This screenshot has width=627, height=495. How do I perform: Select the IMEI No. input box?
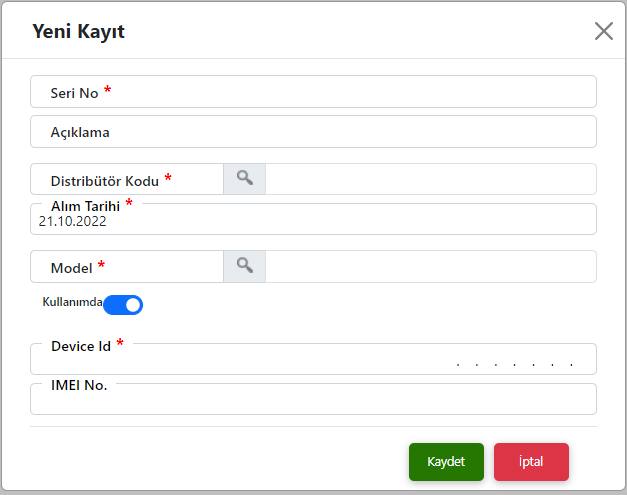pos(313,399)
